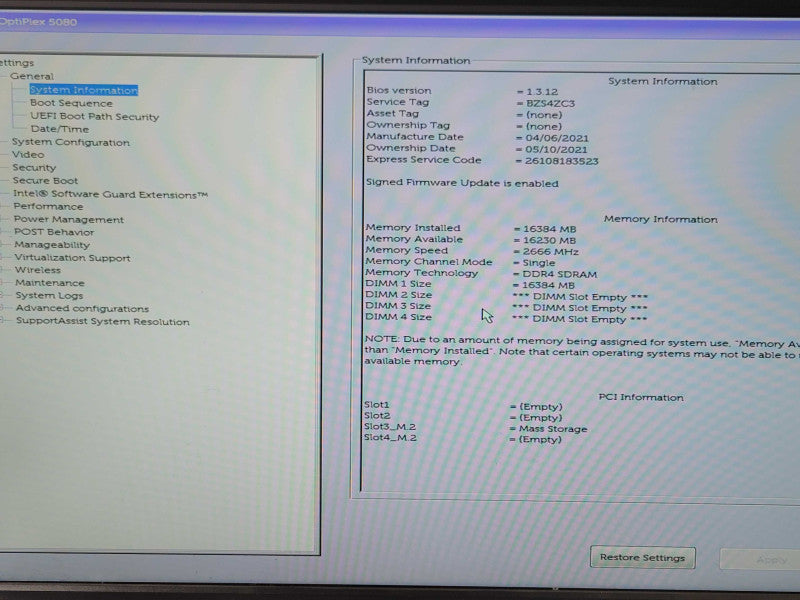The height and width of the screenshot is (600, 800).
Task: Select System Information in the General tree
Action: 84,90
